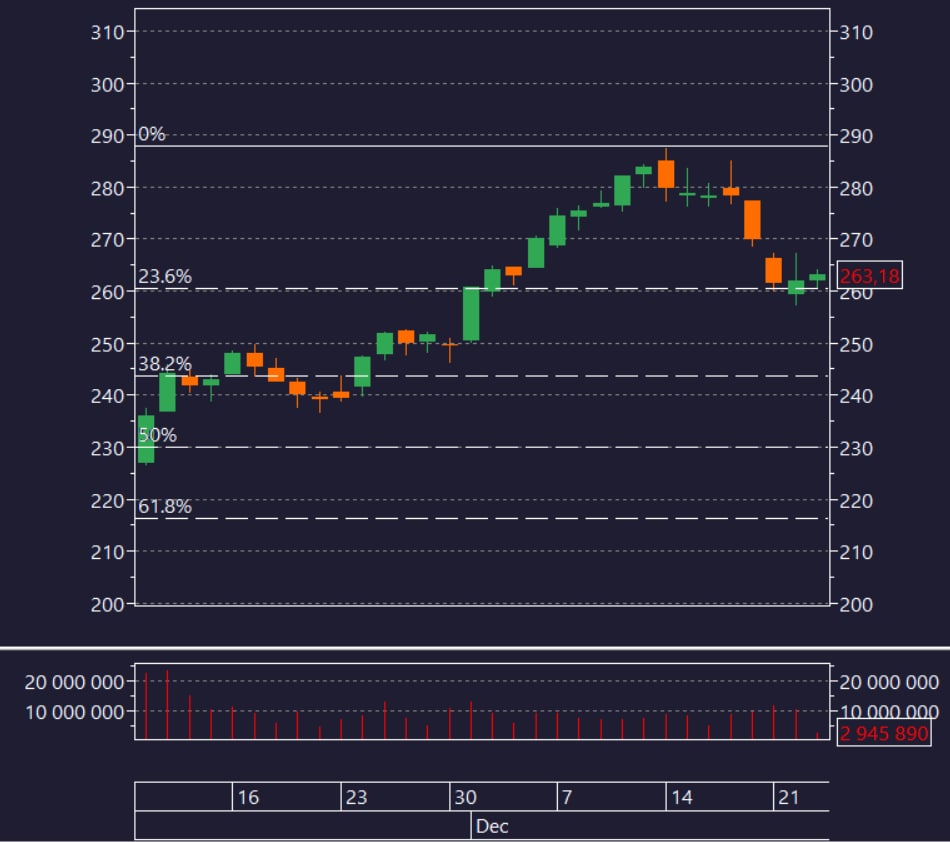Click the date axis label 16
The image size is (950, 842).
pos(248,797)
